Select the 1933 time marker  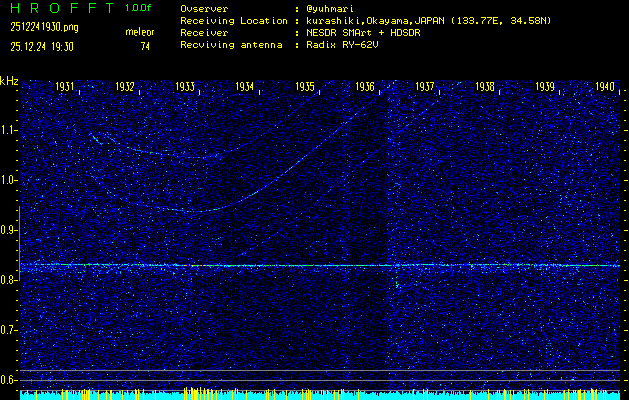[x=186, y=87]
